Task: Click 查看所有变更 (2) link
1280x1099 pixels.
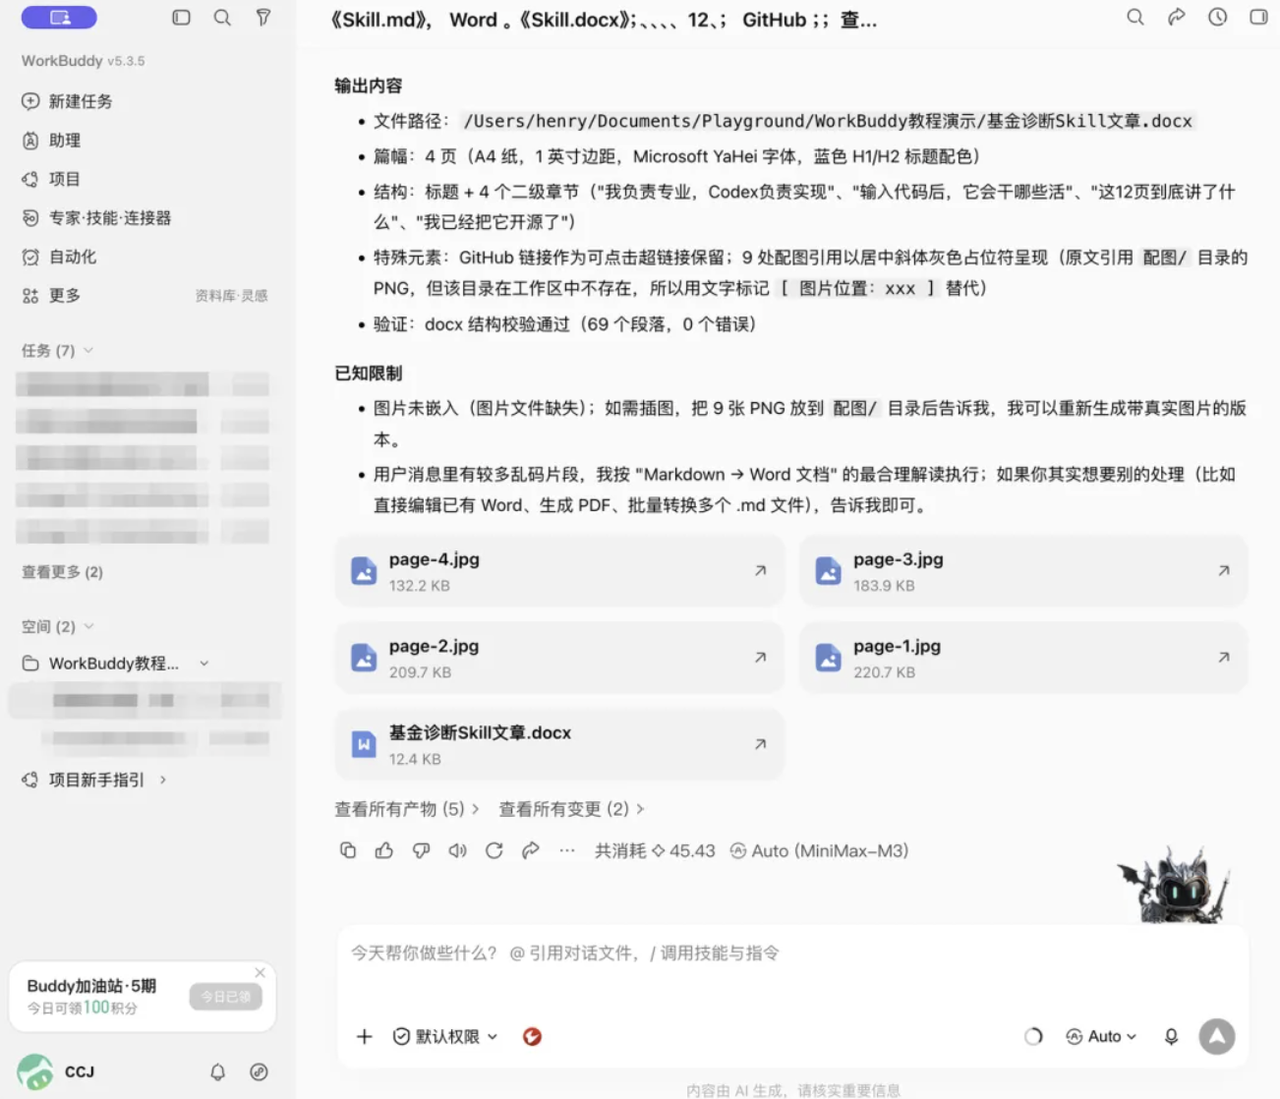Action: click(572, 809)
